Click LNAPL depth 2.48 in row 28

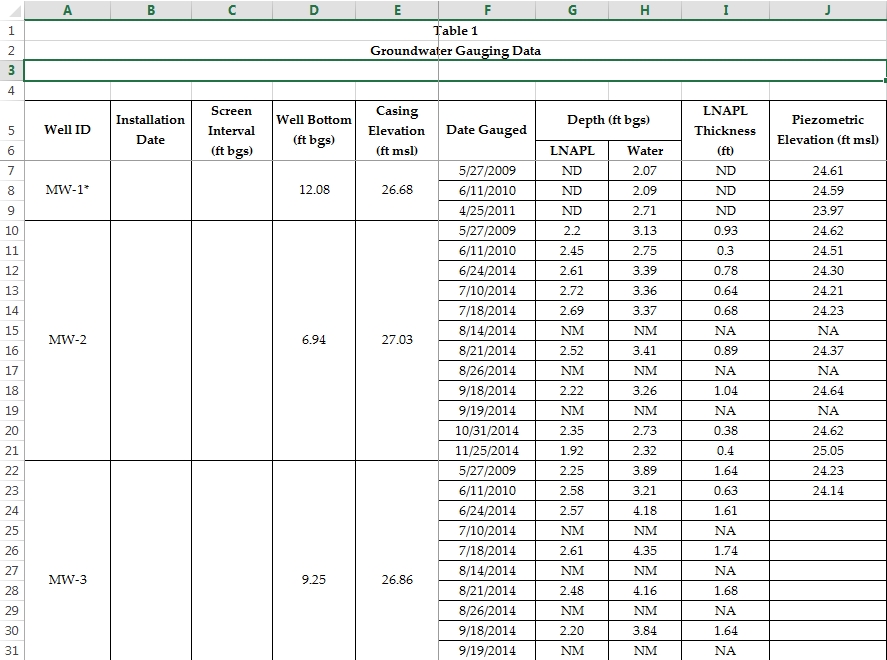click(572, 591)
